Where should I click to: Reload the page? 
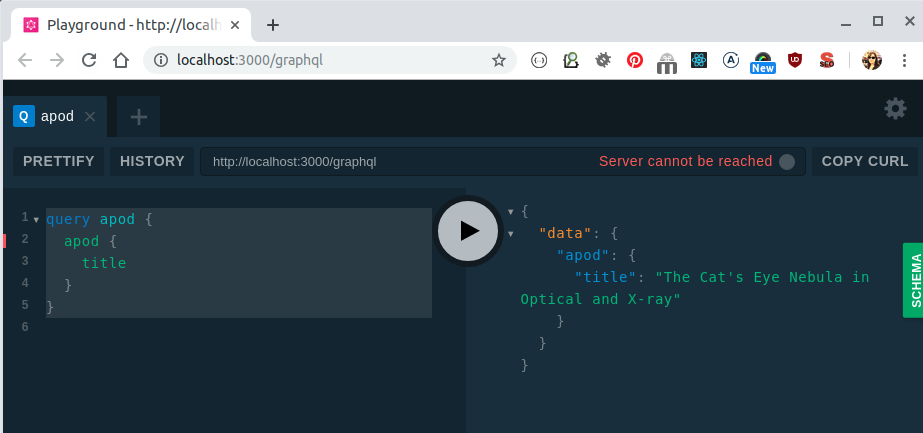(x=89, y=60)
